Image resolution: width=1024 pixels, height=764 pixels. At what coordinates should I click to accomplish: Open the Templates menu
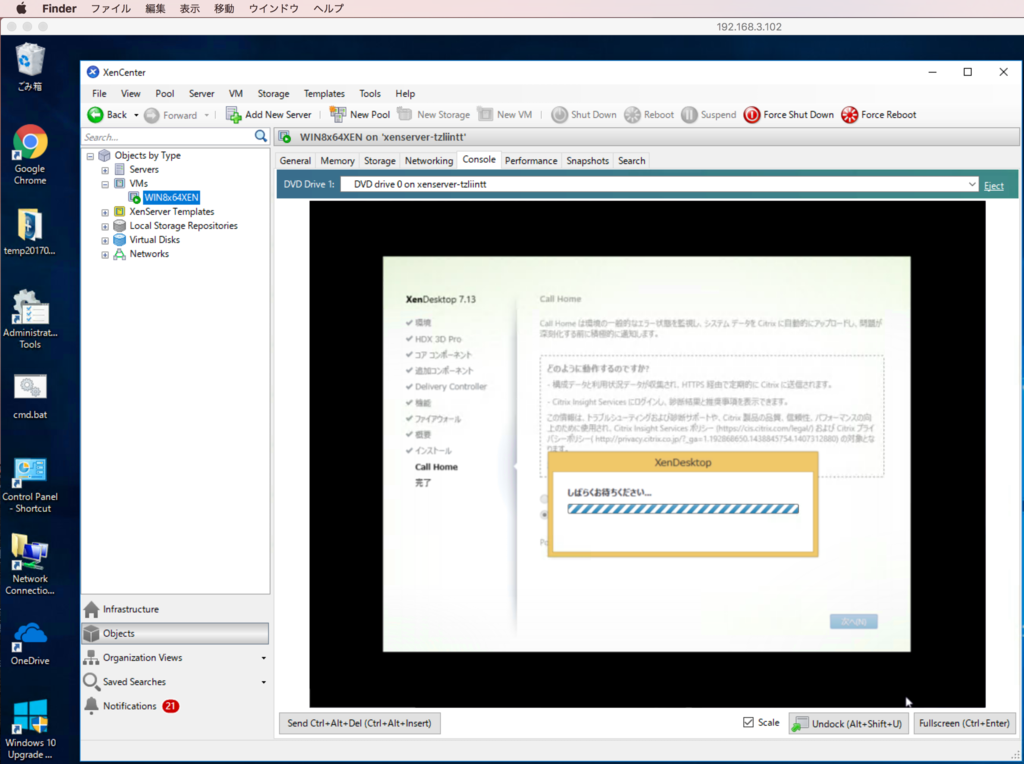(324, 94)
